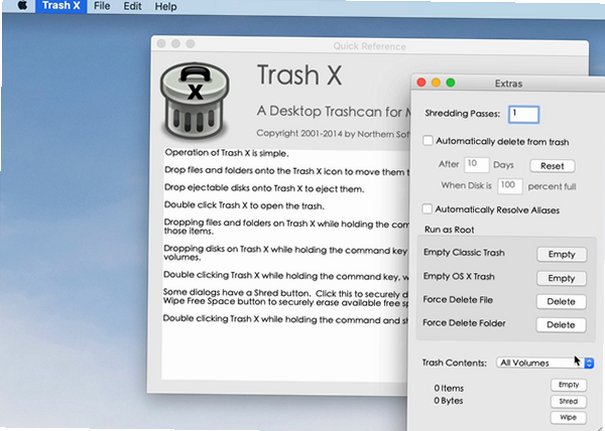Screen dimensions: 605x431
Task: Click the Extras window title
Action: [509, 84]
